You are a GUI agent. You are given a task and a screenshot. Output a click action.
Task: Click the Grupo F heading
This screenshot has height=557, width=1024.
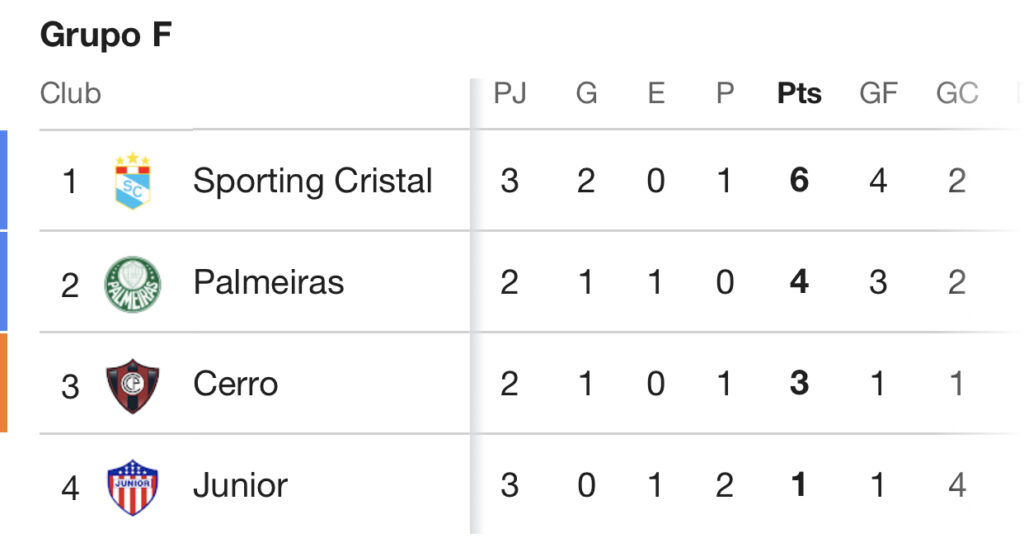pyautogui.click(x=106, y=35)
